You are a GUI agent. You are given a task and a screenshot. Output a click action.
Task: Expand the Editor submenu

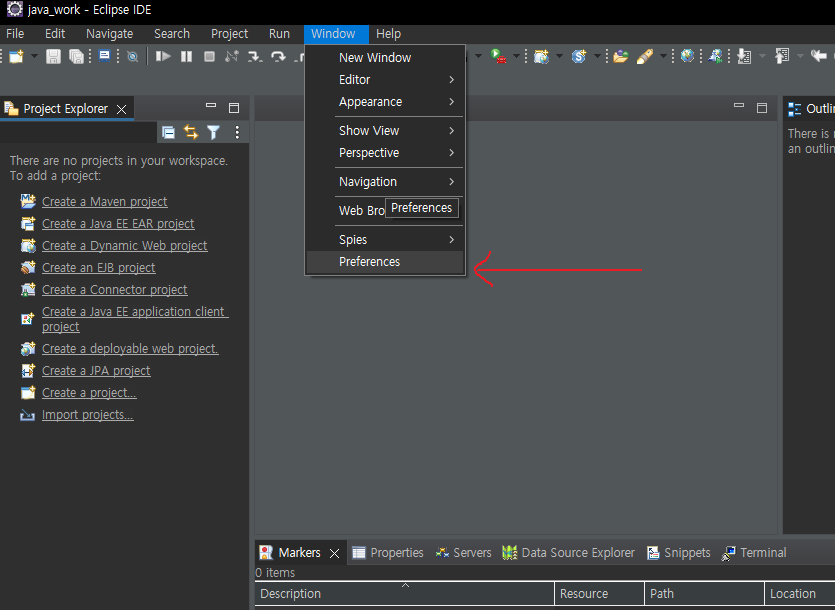point(385,79)
